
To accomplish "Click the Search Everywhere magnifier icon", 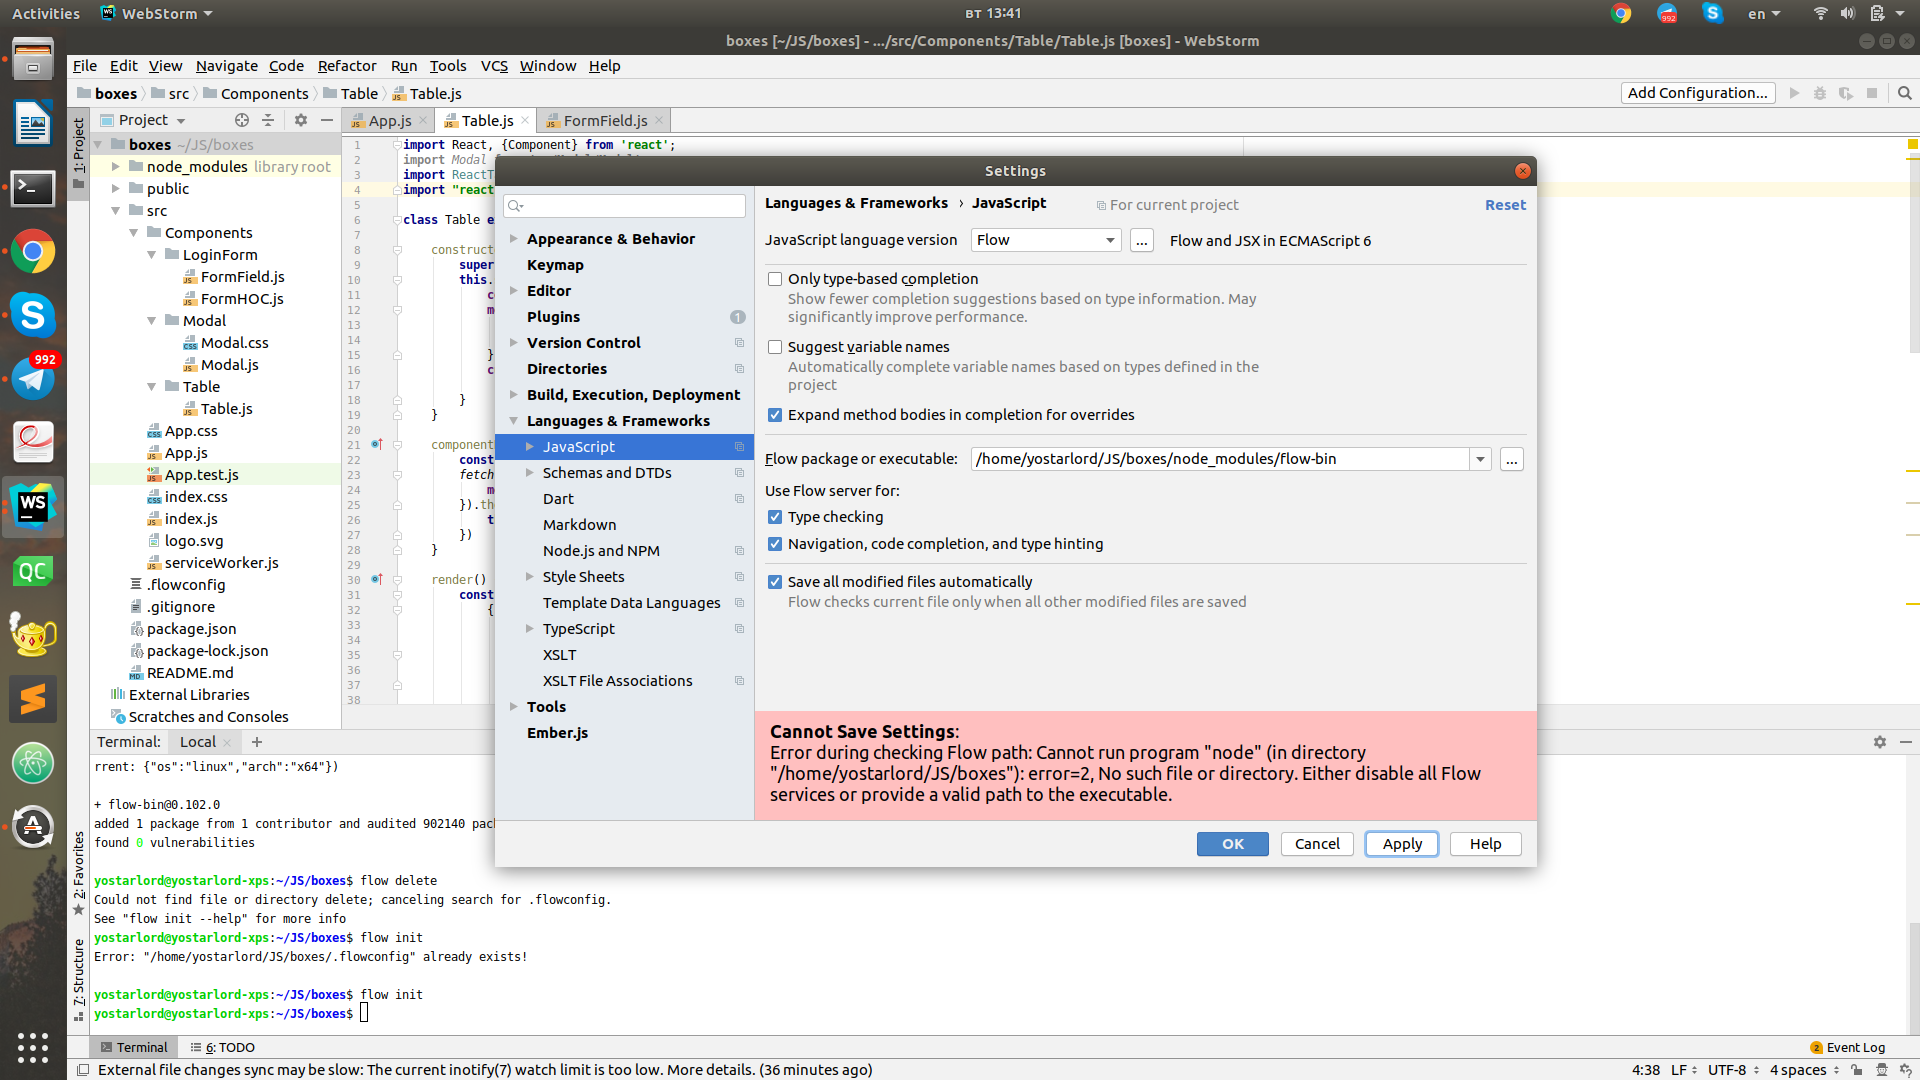I will (x=1905, y=93).
